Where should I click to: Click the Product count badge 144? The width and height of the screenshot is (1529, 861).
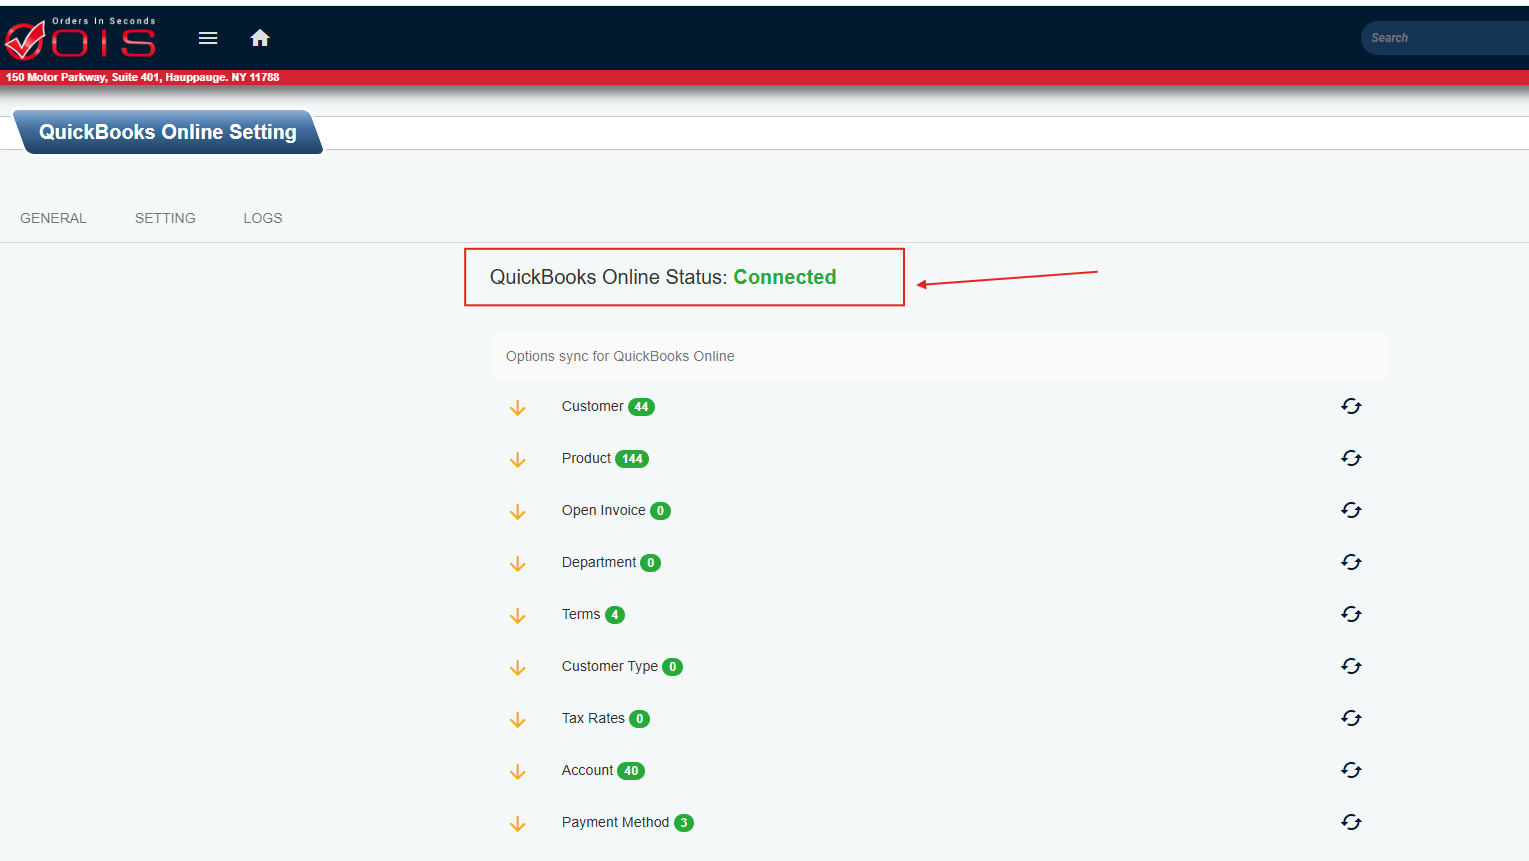pyautogui.click(x=632, y=459)
